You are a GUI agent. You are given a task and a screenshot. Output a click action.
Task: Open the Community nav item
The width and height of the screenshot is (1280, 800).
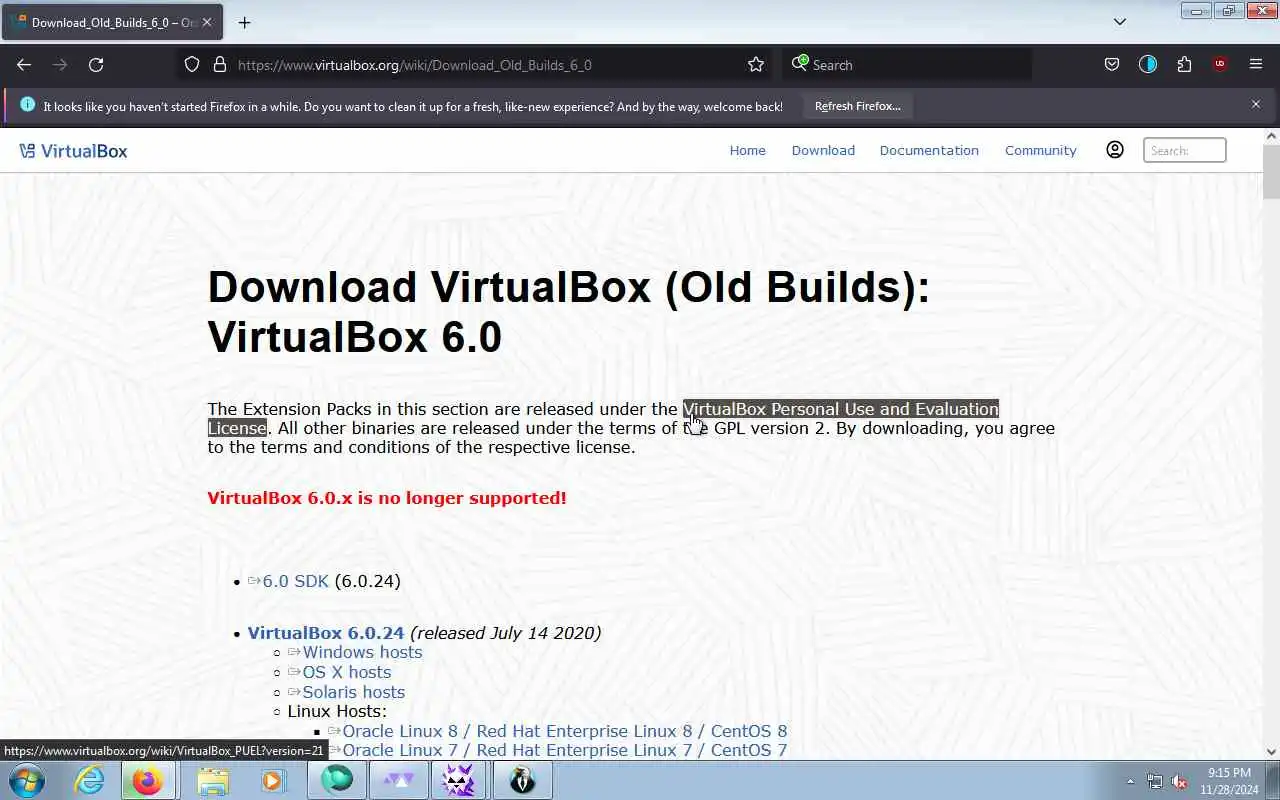[1040, 150]
